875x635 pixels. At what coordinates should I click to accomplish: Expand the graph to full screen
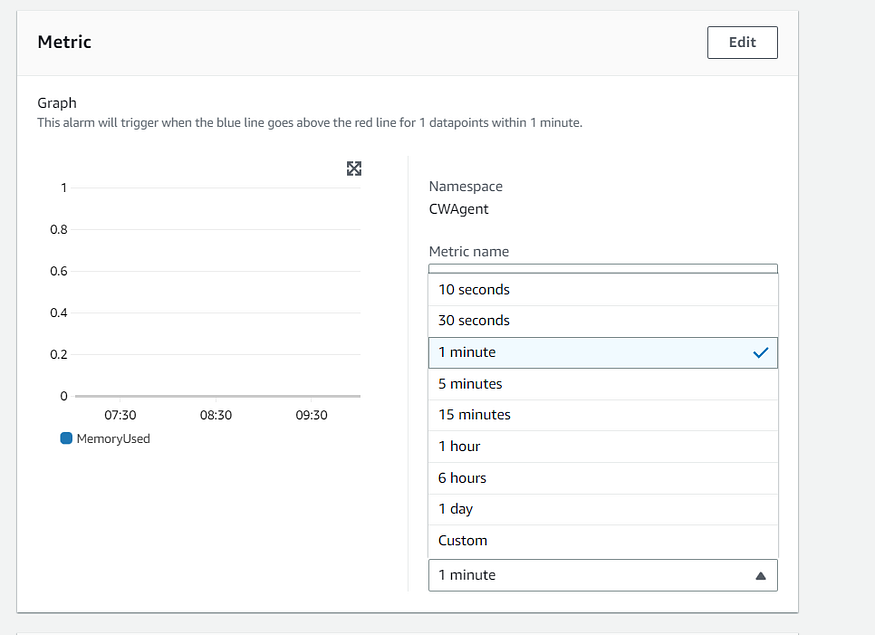(x=353, y=169)
